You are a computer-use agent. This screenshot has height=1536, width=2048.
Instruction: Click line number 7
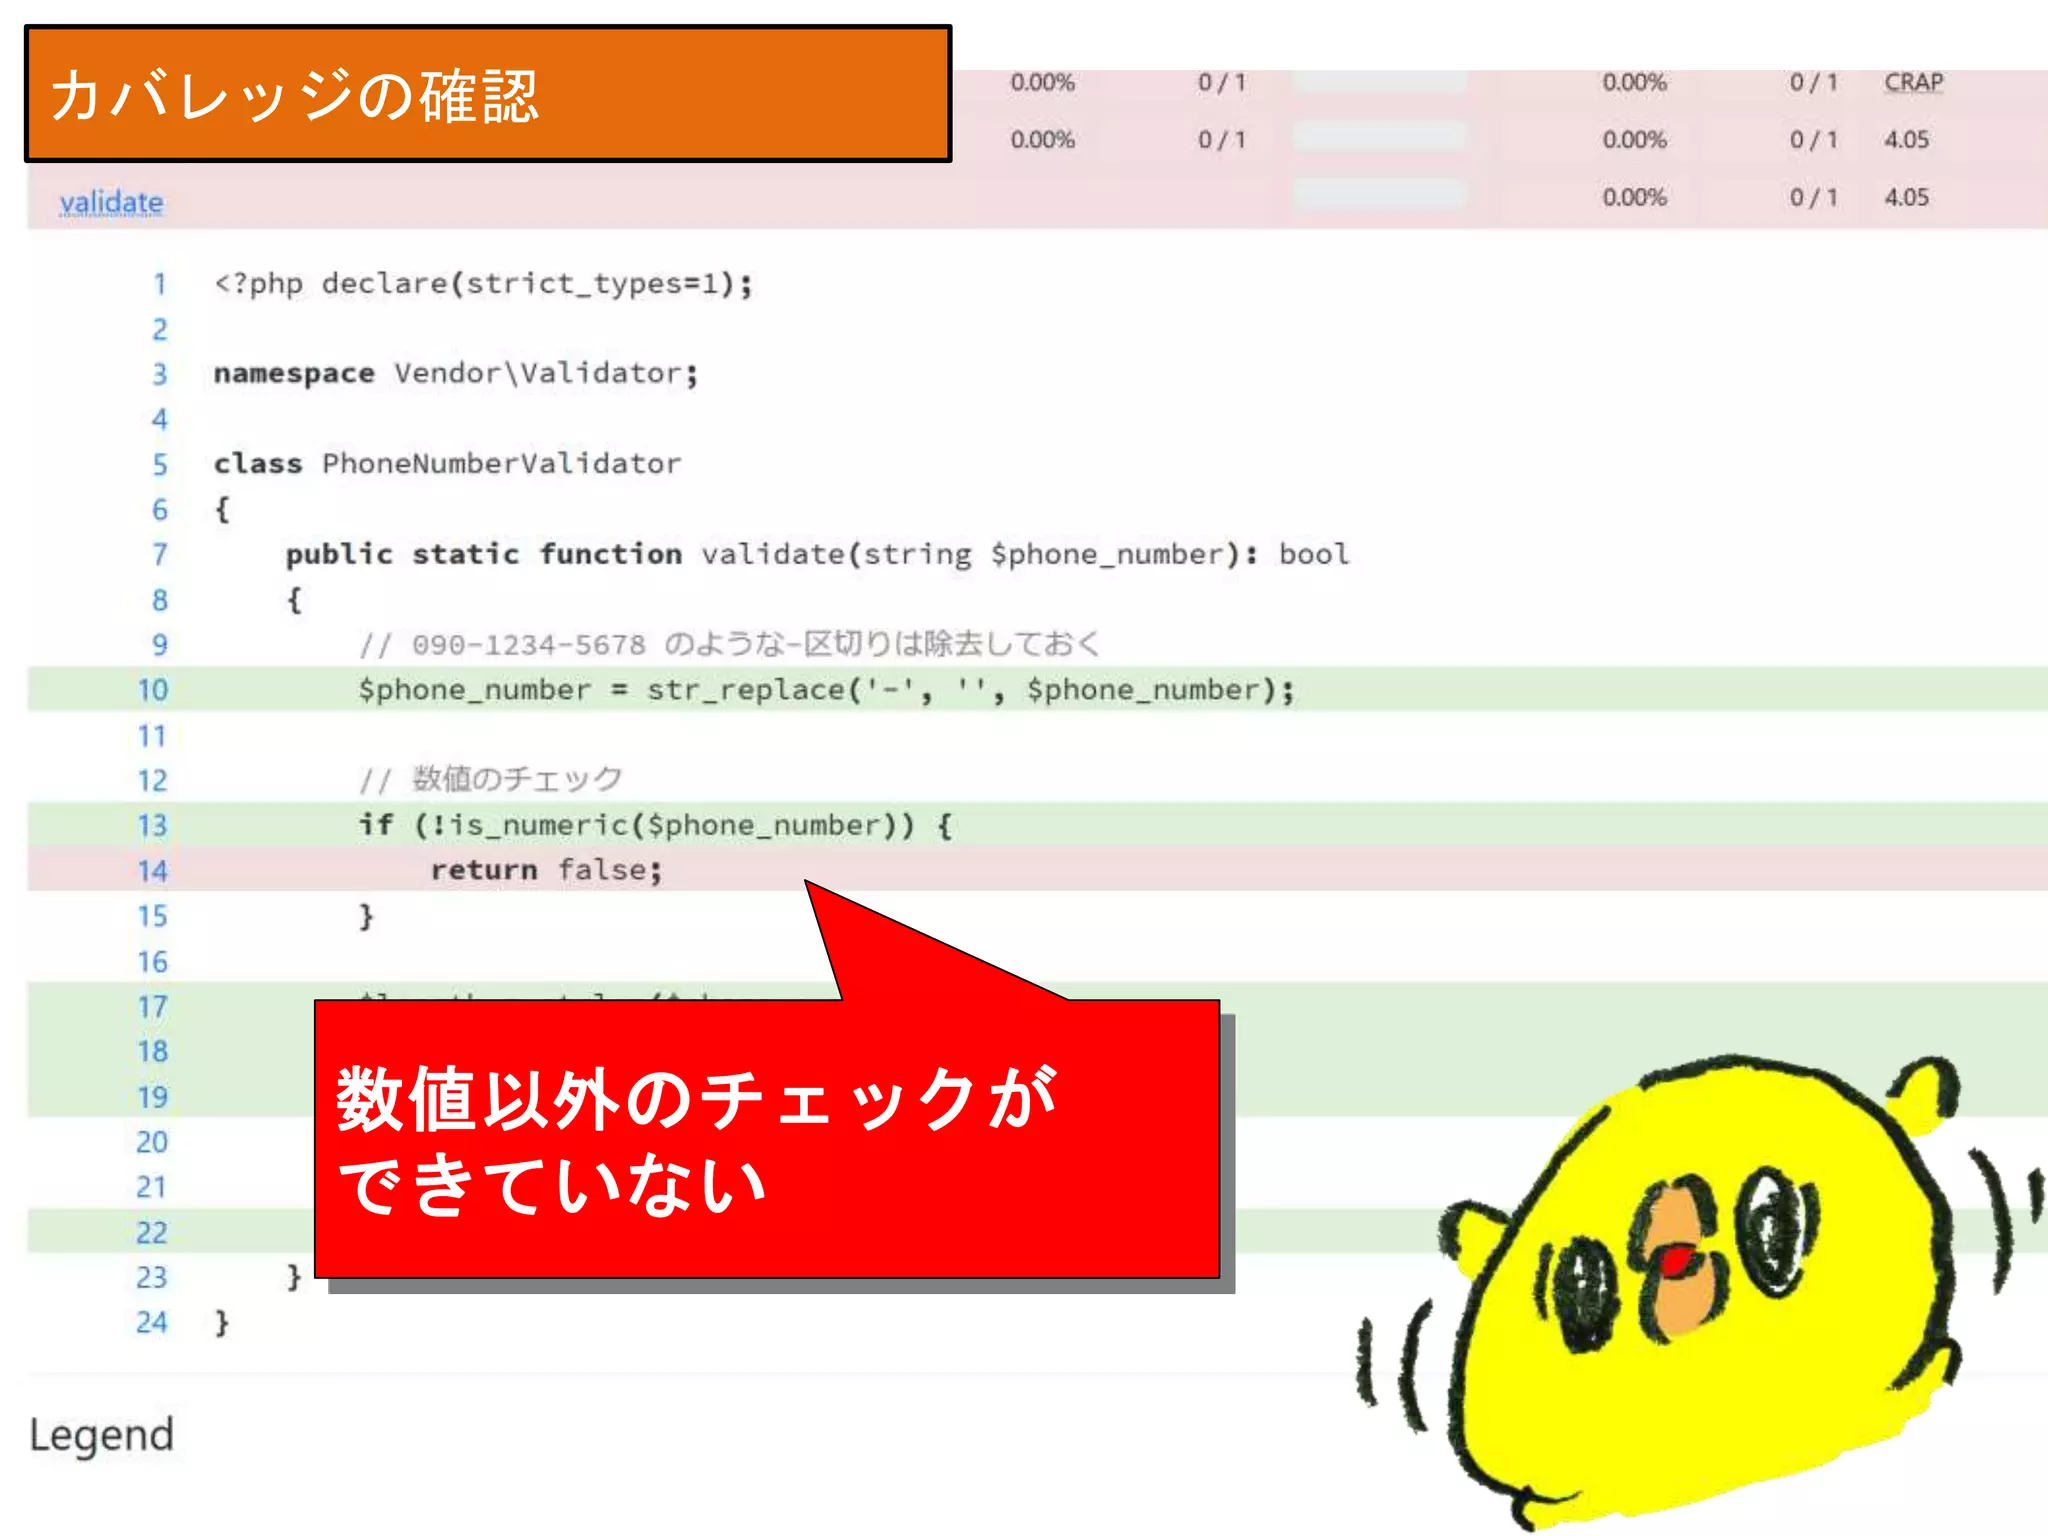tap(160, 555)
